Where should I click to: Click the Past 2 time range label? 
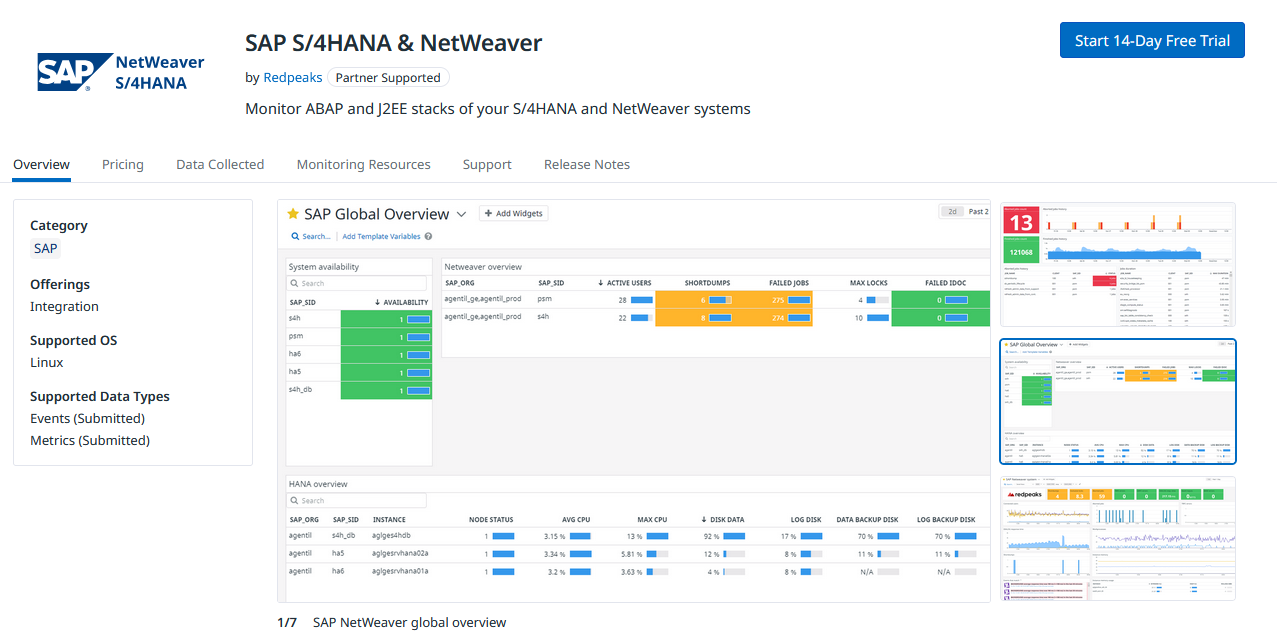(978, 212)
